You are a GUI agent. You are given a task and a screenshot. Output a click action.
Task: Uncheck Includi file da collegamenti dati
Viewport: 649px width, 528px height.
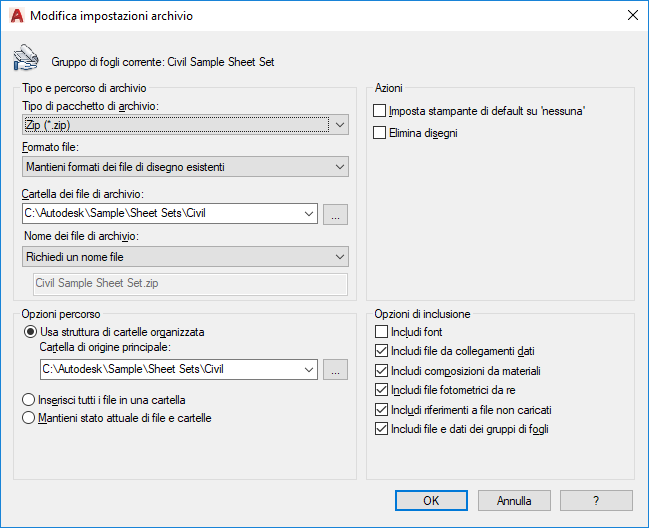click(x=380, y=351)
